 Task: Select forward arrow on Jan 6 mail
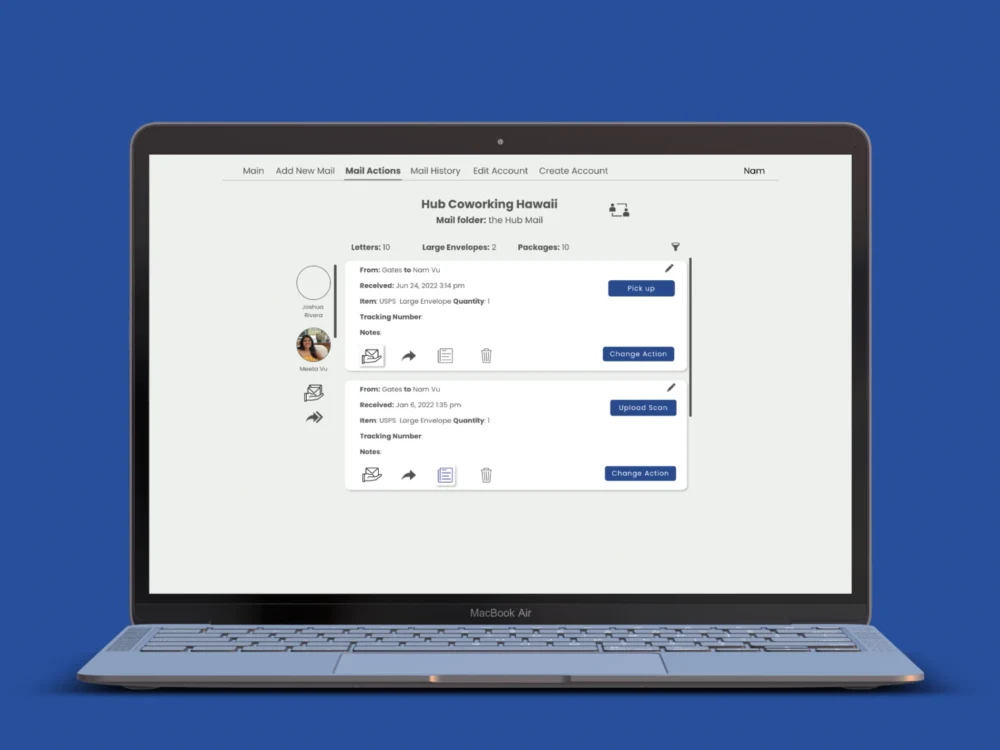pos(409,475)
